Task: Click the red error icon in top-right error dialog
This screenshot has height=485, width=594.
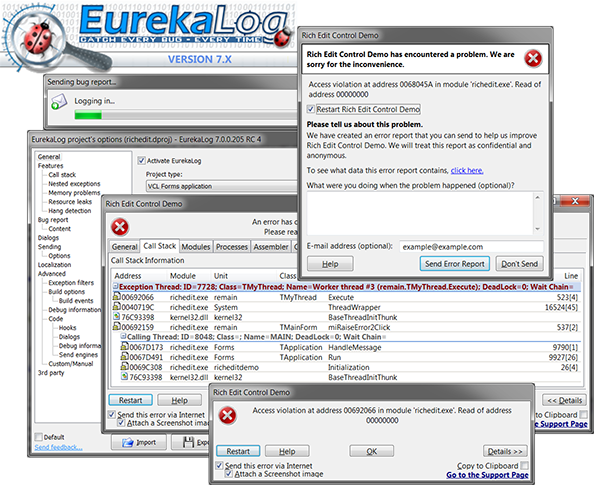Action: click(533, 58)
